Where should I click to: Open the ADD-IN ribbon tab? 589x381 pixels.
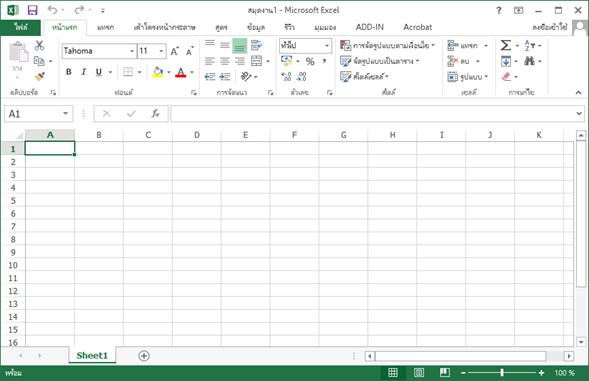pos(370,27)
